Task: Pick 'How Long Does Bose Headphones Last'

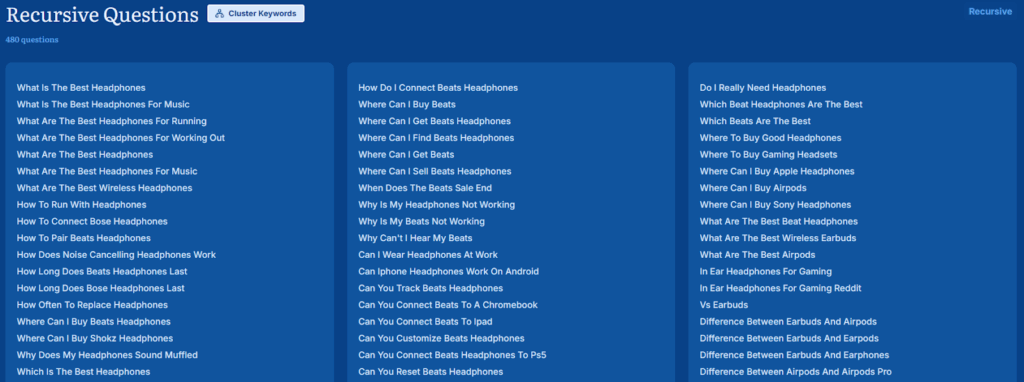Action: (101, 288)
